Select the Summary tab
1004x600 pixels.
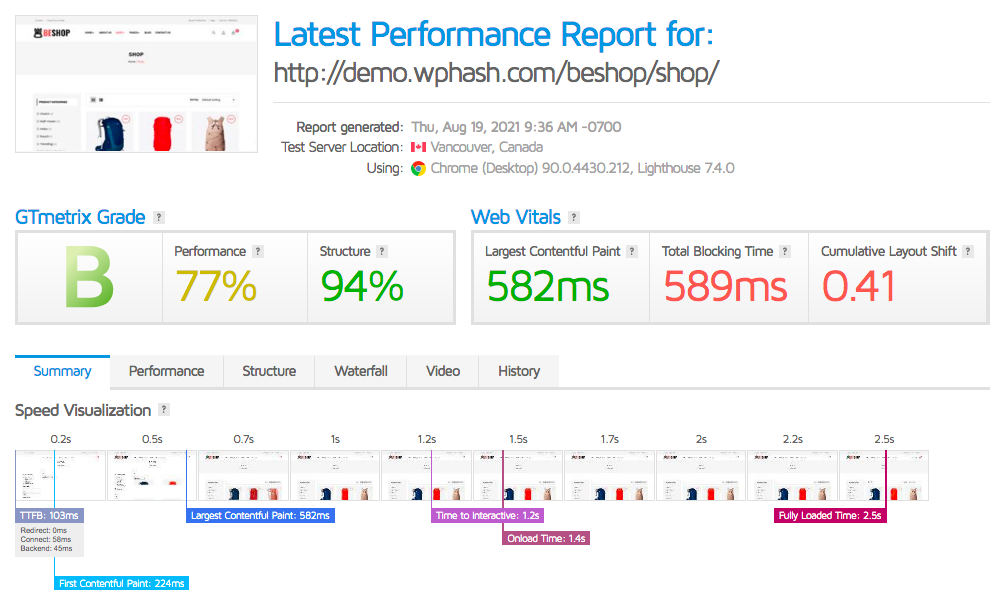[x=63, y=371]
